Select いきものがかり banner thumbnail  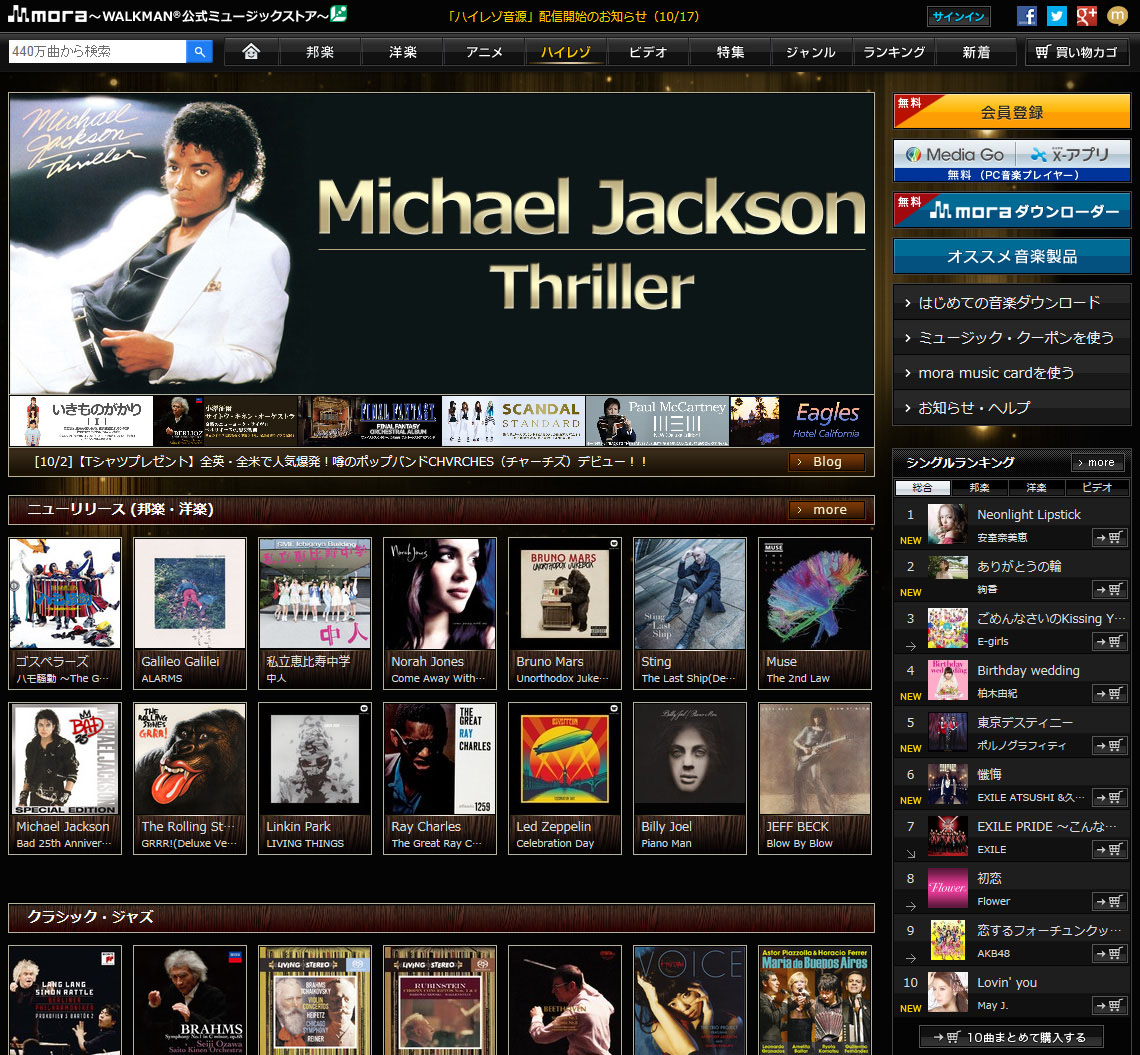81,421
